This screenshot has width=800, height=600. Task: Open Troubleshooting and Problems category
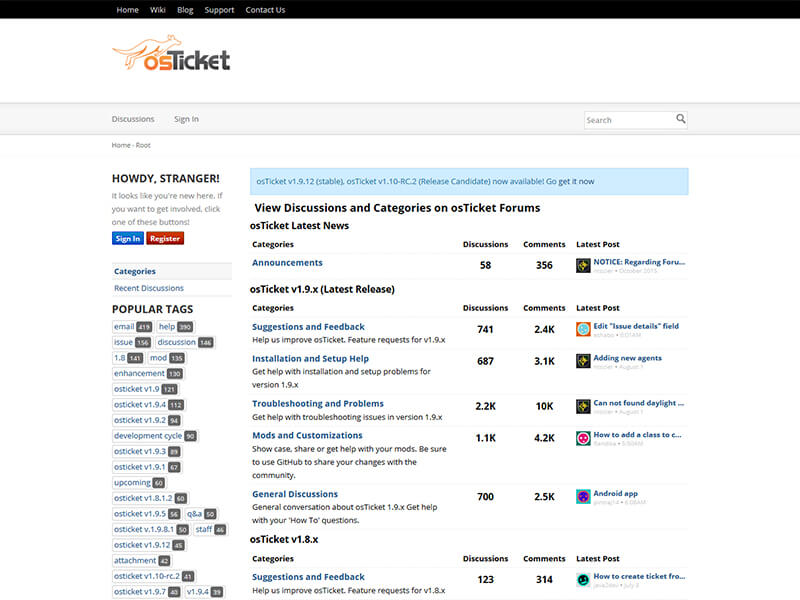pos(318,404)
